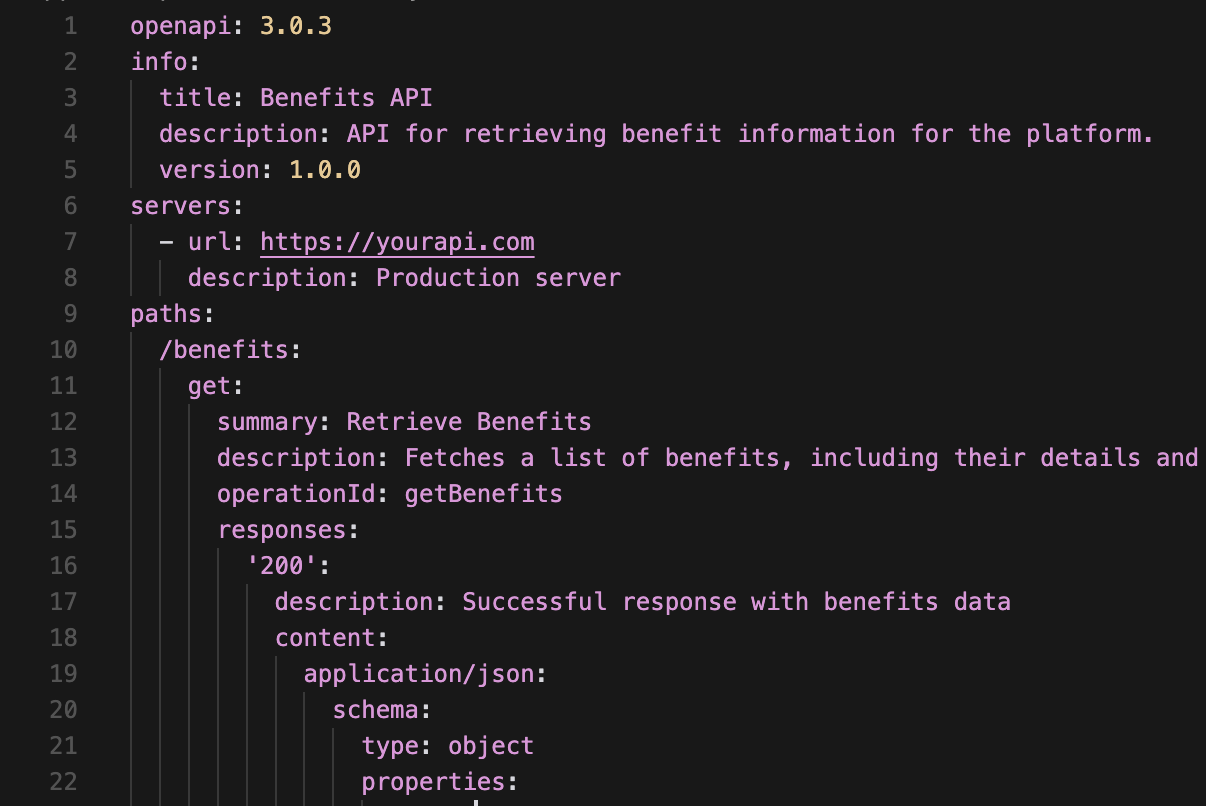Screen dimensions: 1206x806
Task: Click 'Fetches a list of benefits' text
Action: pyautogui.click(x=593, y=458)
